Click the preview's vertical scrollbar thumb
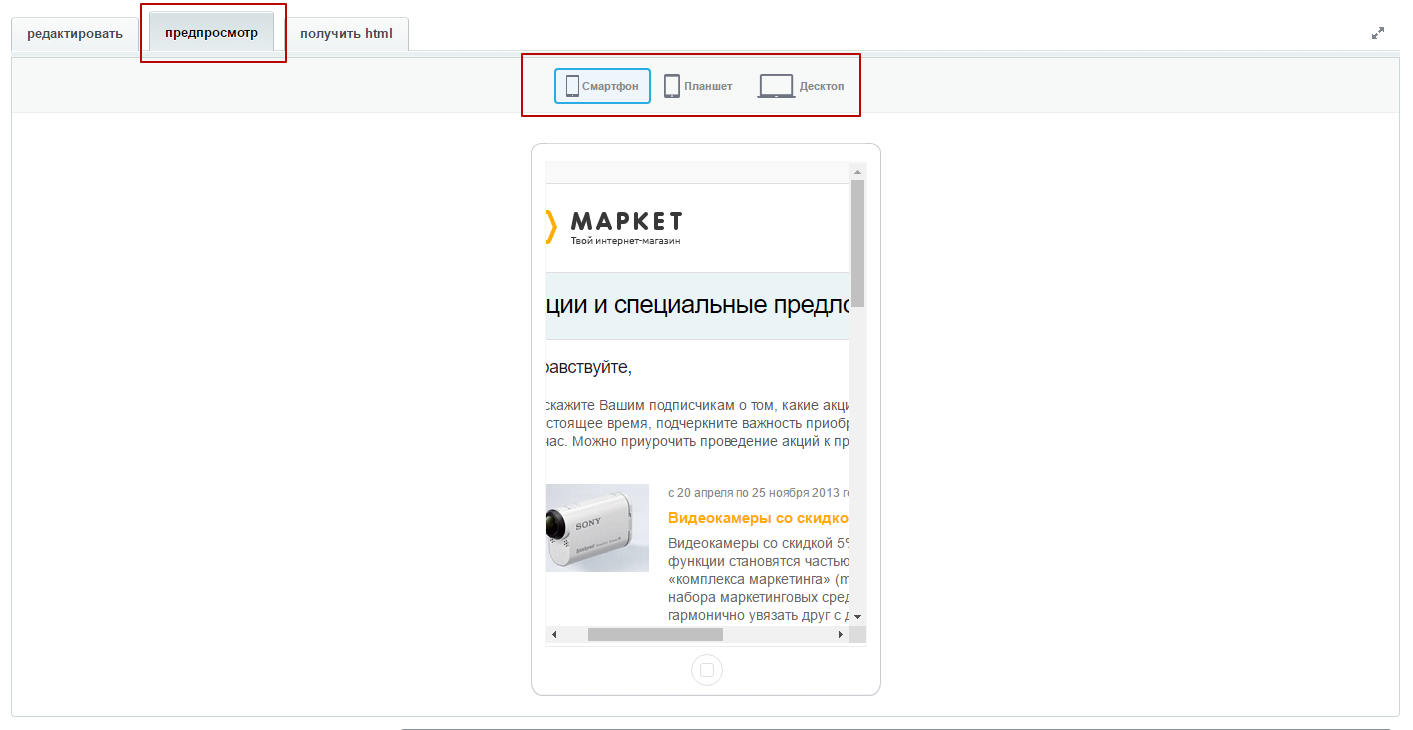The height and width of the screenshot is (730, 1413). [x=857, y=243]
